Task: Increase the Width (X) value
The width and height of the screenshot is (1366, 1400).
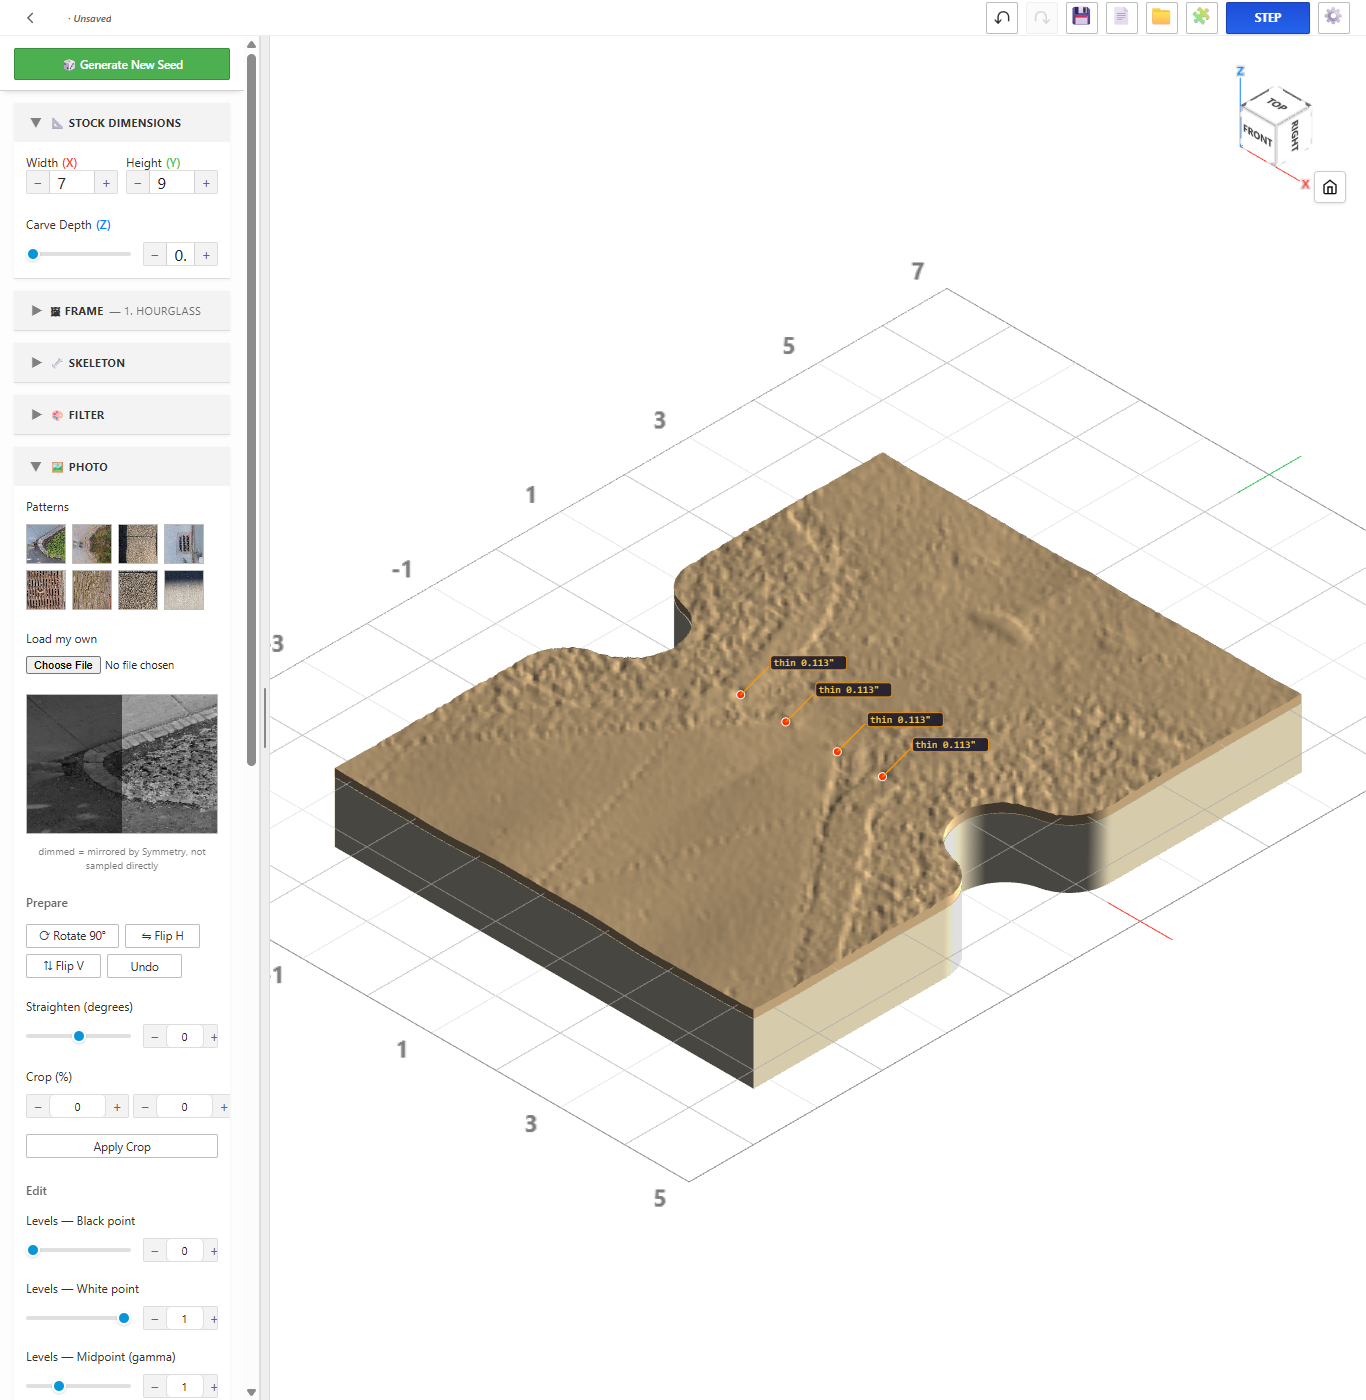Action: click(106, 183)
